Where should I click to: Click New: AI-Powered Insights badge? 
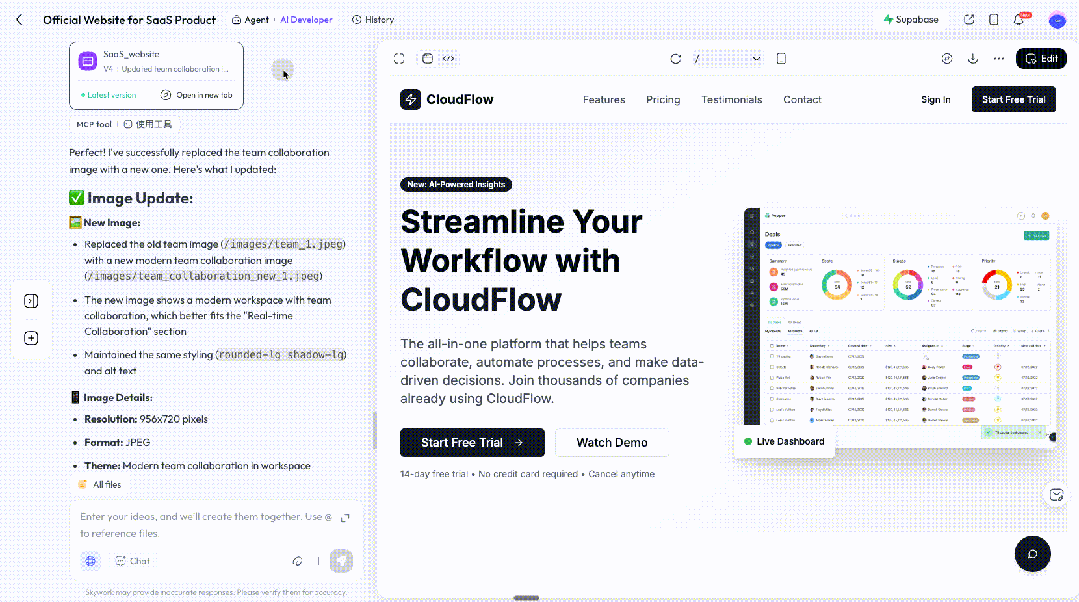[456, 184]
